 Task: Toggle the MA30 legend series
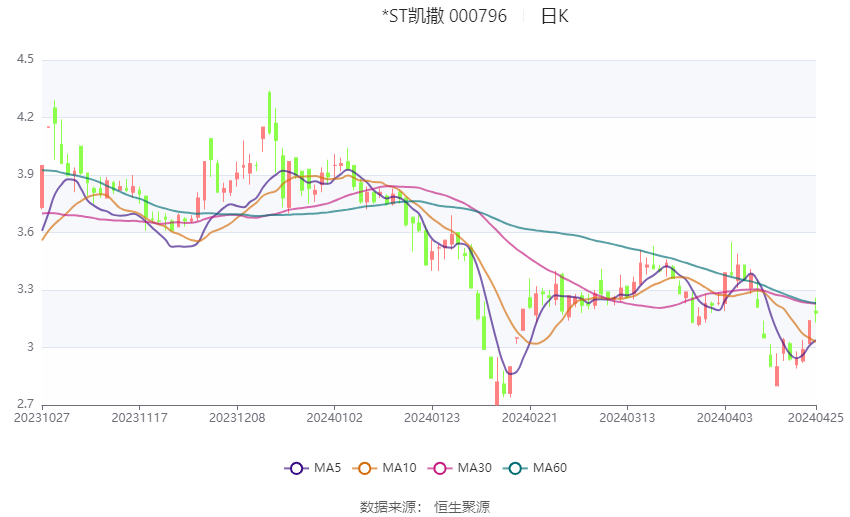point(460,468)
